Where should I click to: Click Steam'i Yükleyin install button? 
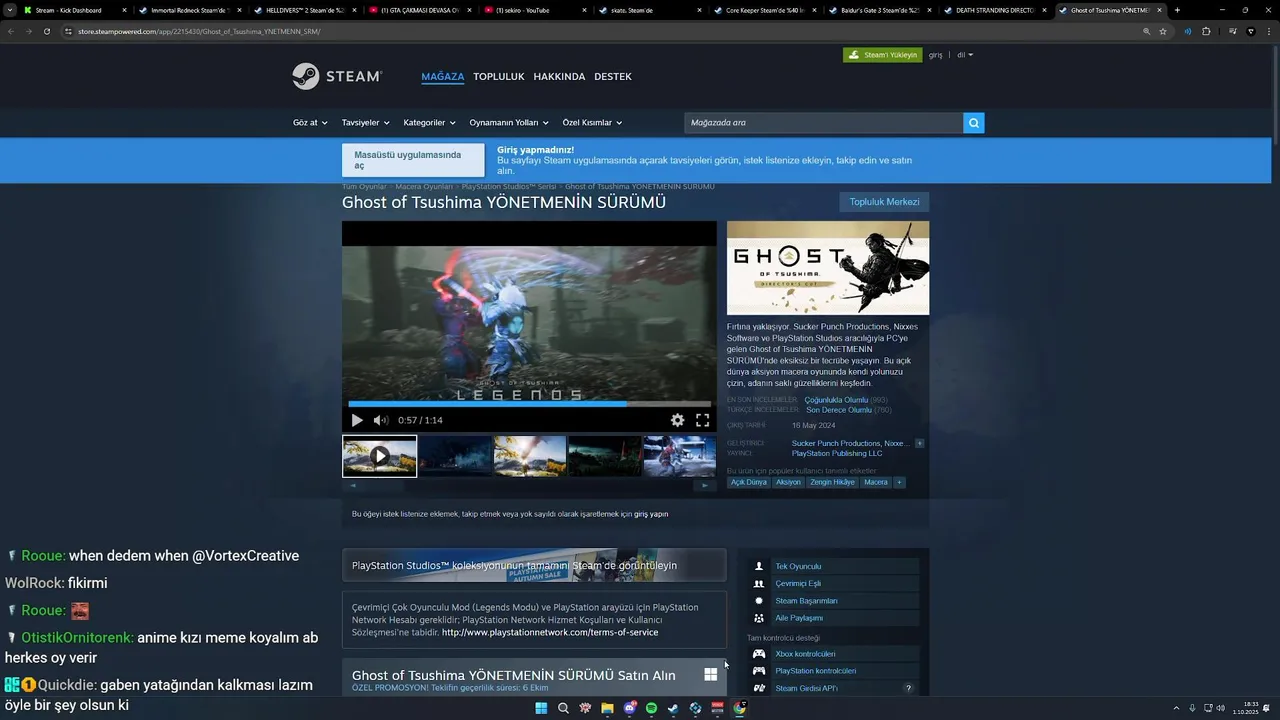pyautogui.click(x=882, y=55)
